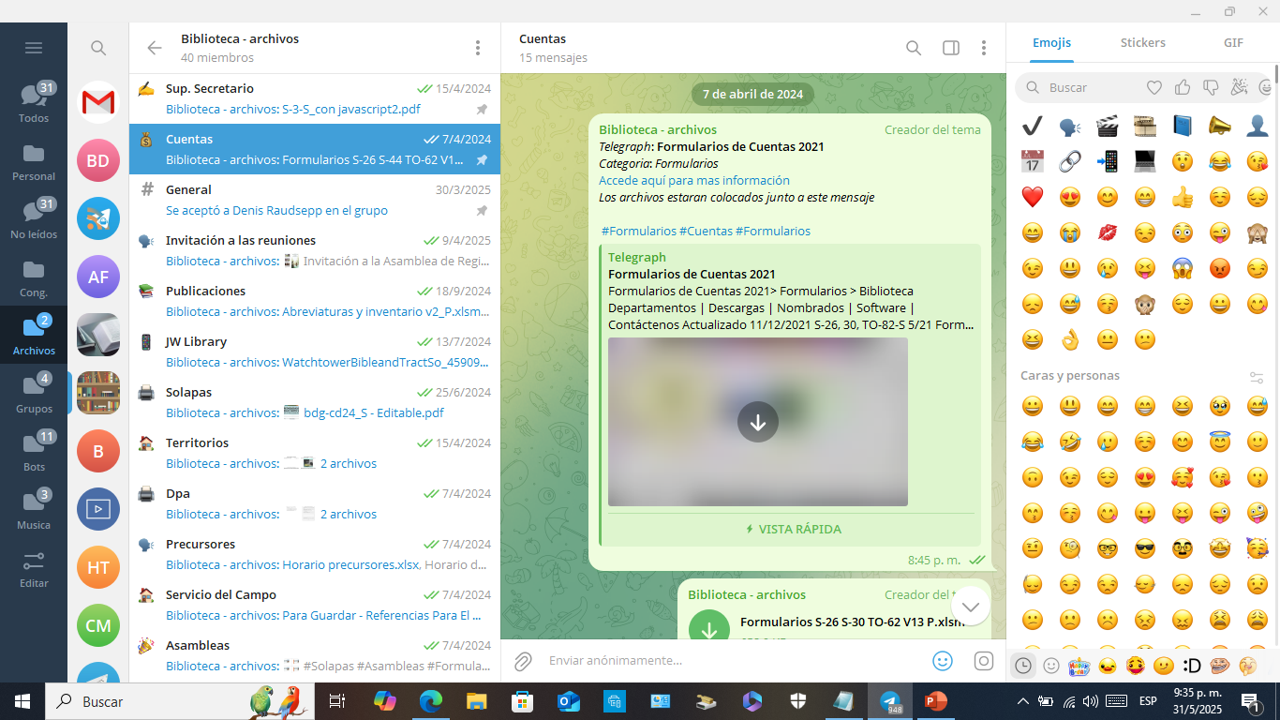Image resolution: width=1280 pixels, height=720 pixels.
Task: Open the Grupos chat folder
Action: coord(33,393)
